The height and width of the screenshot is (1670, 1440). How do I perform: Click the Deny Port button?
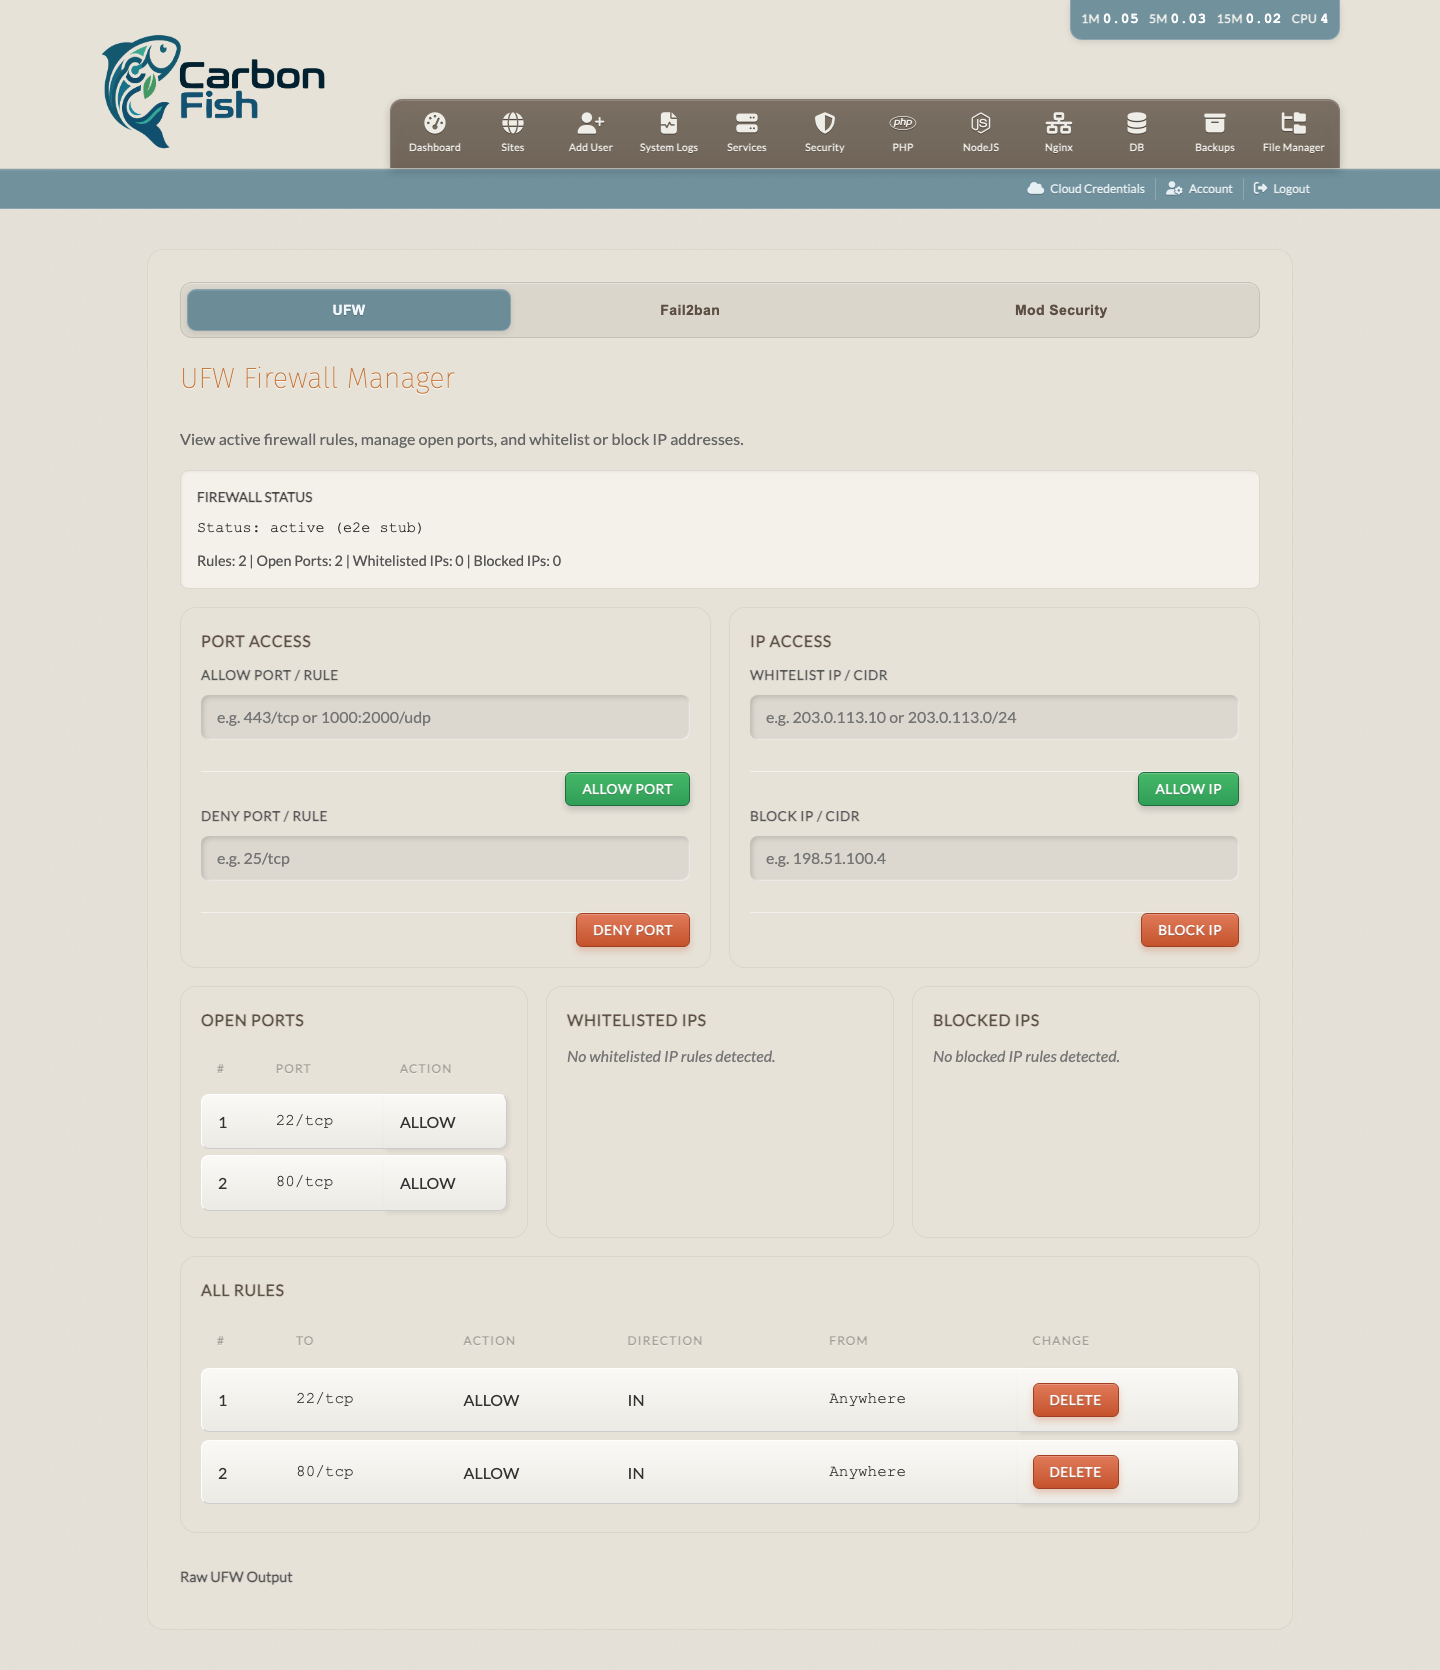[633, 930]
